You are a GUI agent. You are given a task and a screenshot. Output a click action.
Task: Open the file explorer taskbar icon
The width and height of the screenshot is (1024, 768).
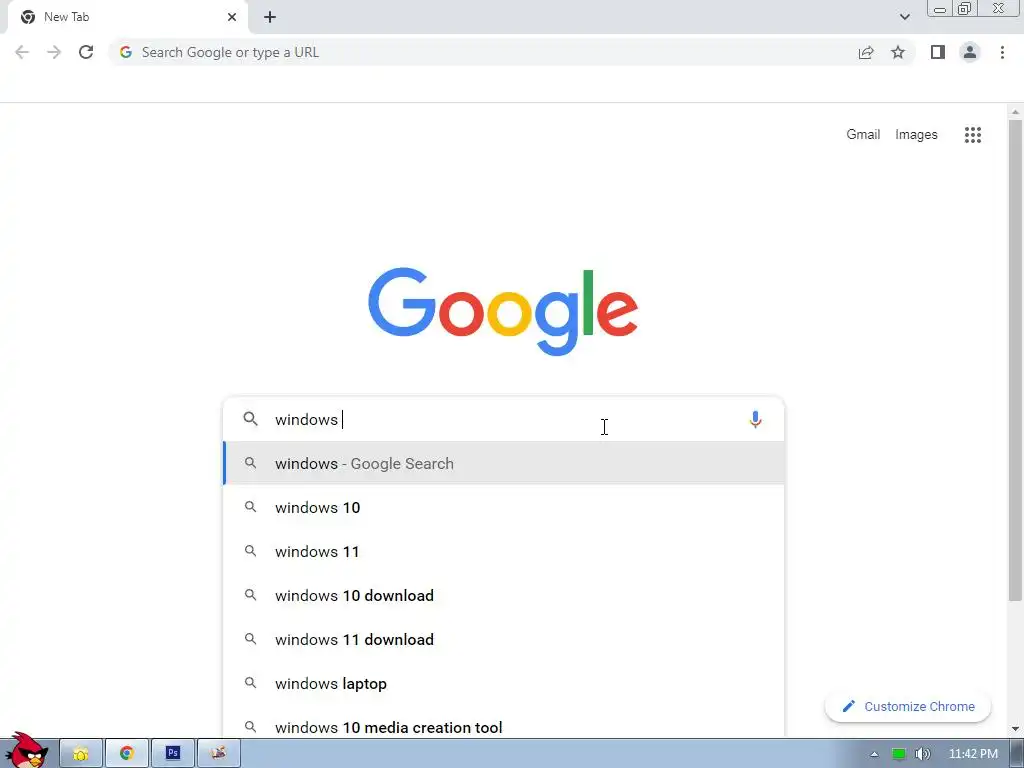[x=81, y=754]
